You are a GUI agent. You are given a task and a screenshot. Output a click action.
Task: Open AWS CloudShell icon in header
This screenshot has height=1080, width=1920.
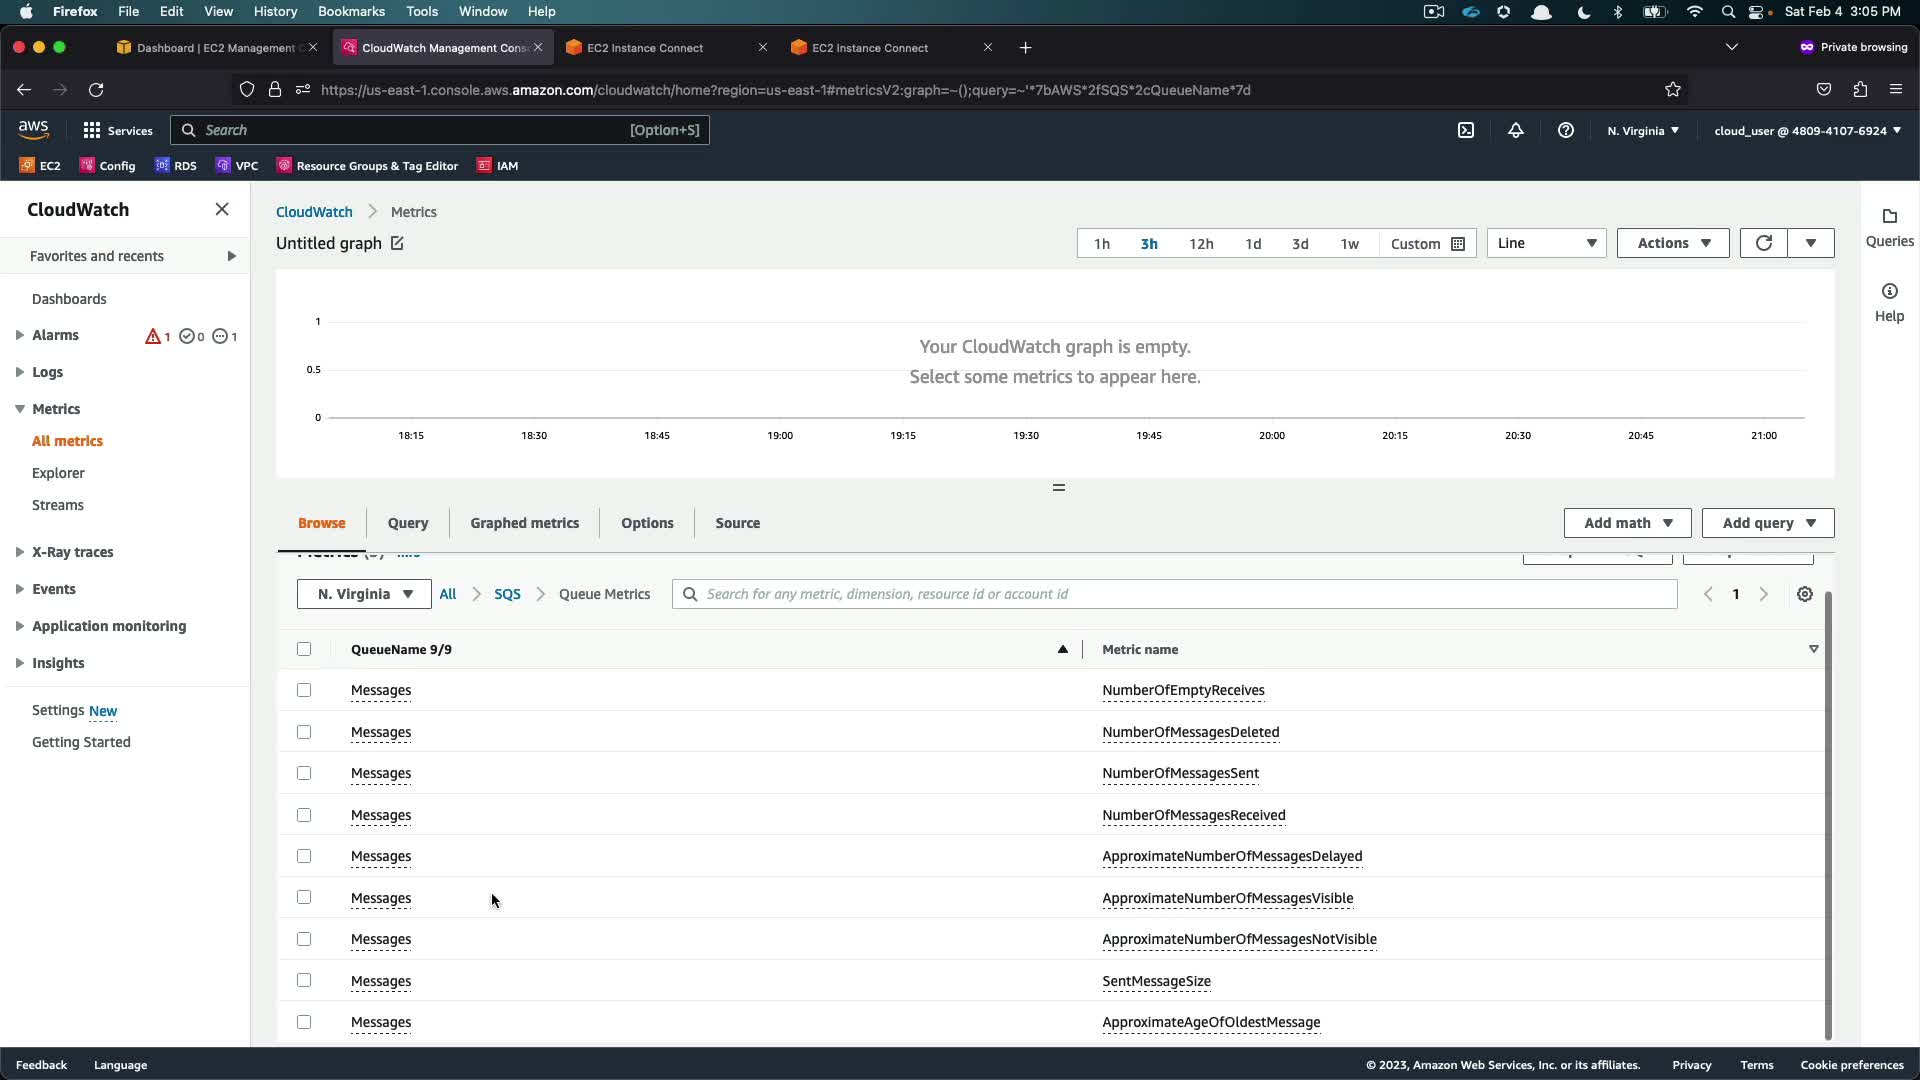coord(1466,130)
